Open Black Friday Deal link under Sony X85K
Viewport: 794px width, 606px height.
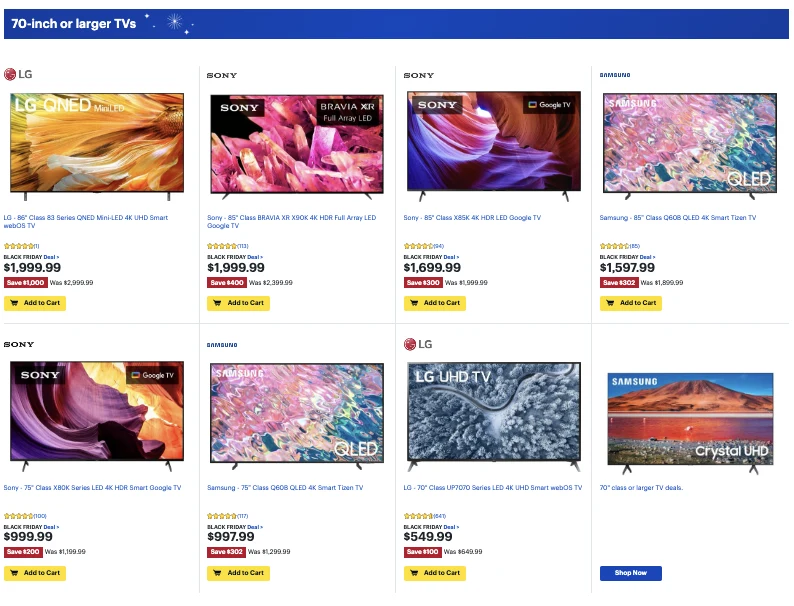(451, 257)
